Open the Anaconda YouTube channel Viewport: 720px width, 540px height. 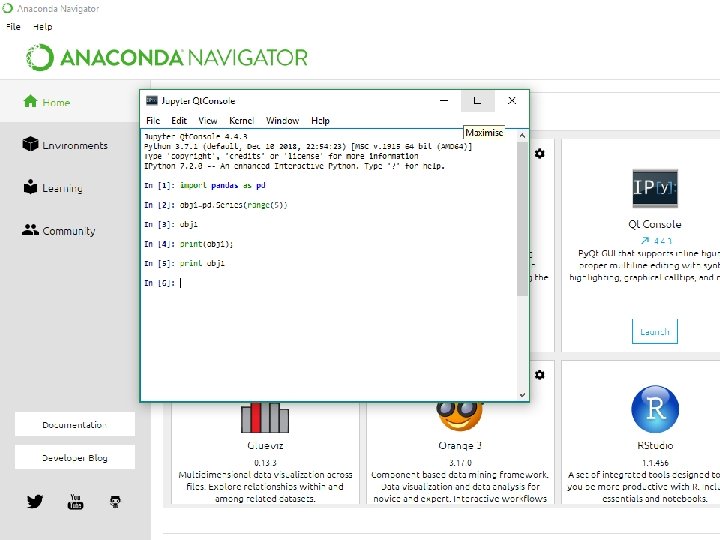75,501
